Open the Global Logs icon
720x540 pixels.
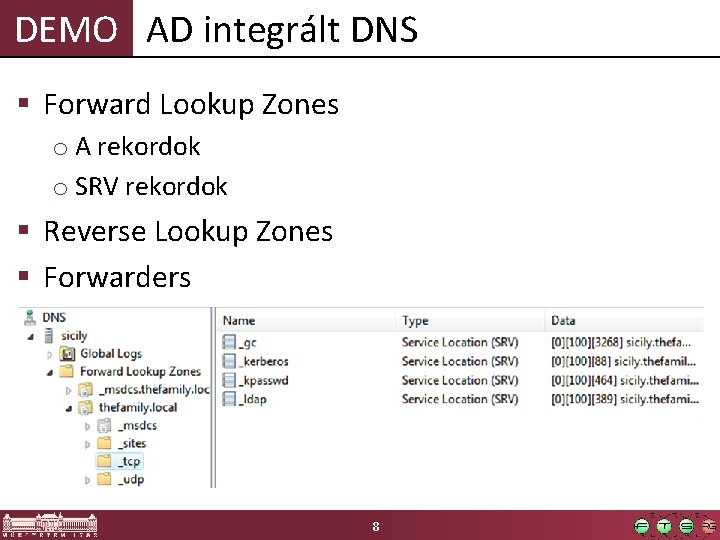68,354
